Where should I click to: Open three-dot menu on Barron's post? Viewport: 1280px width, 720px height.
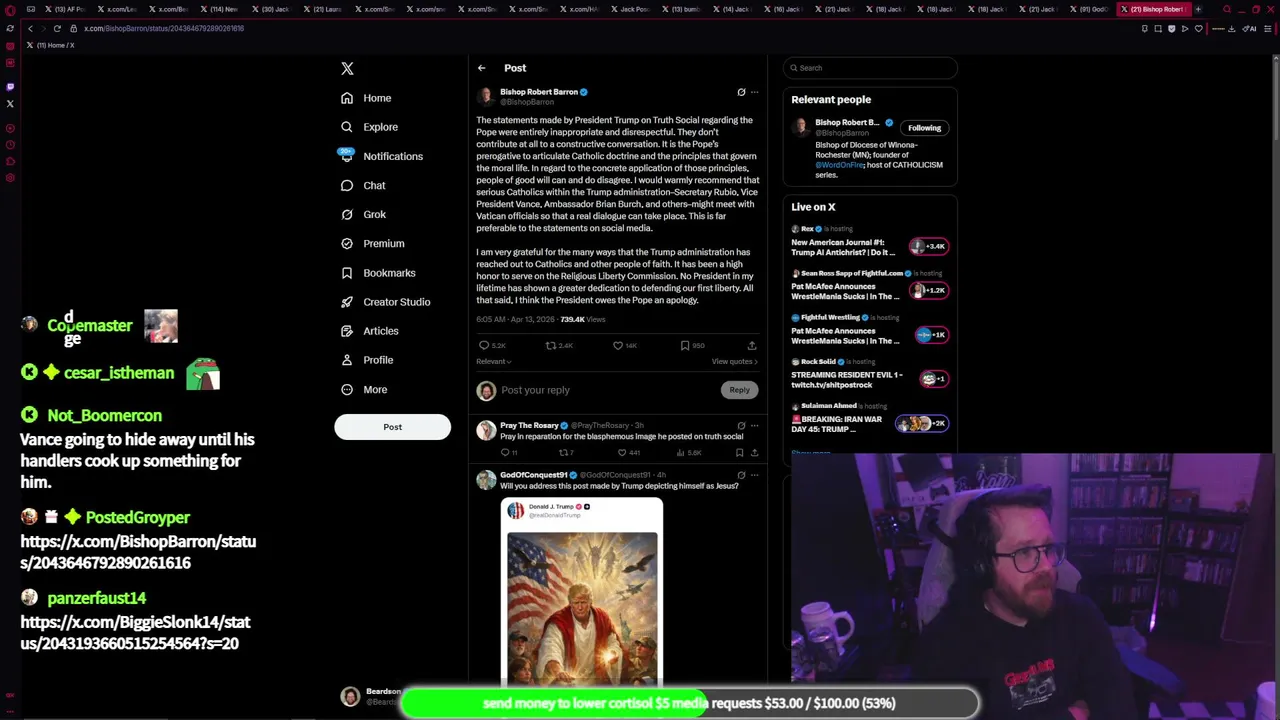pyautogui.click(x=755, y=92)
